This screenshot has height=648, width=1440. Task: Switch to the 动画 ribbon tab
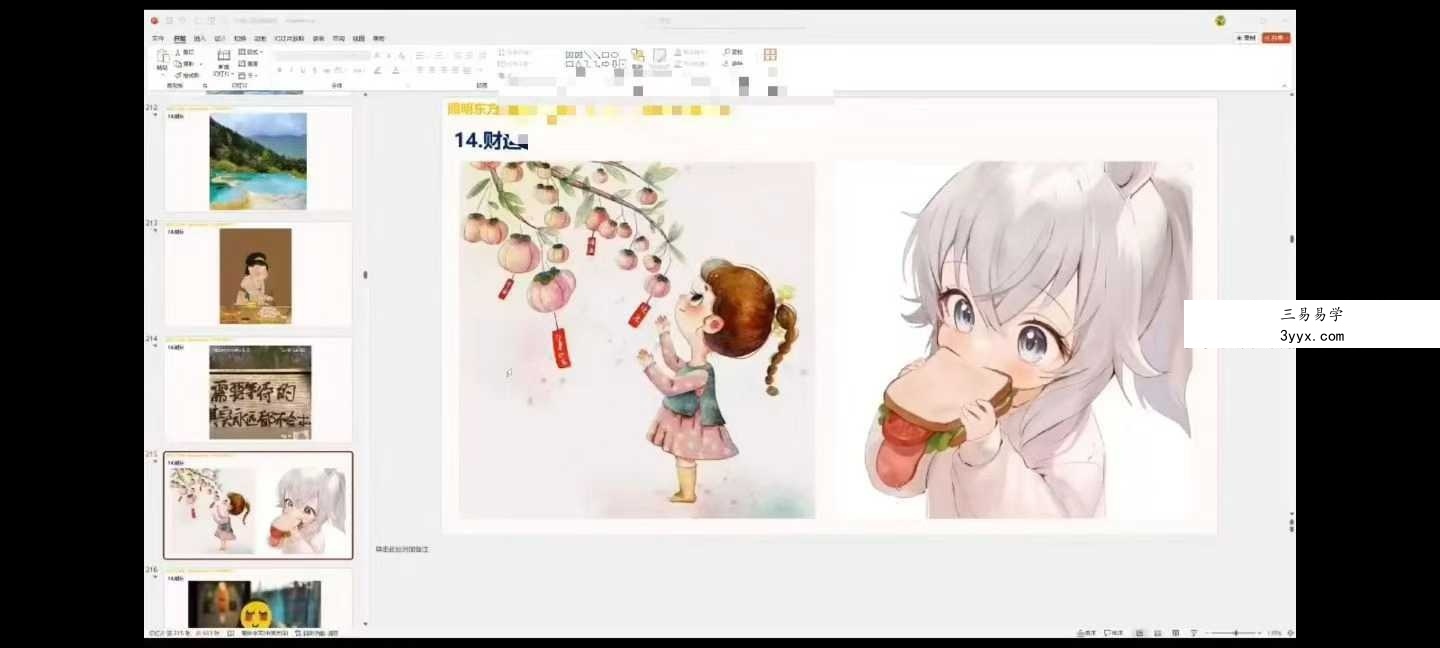tap(260, 38)
